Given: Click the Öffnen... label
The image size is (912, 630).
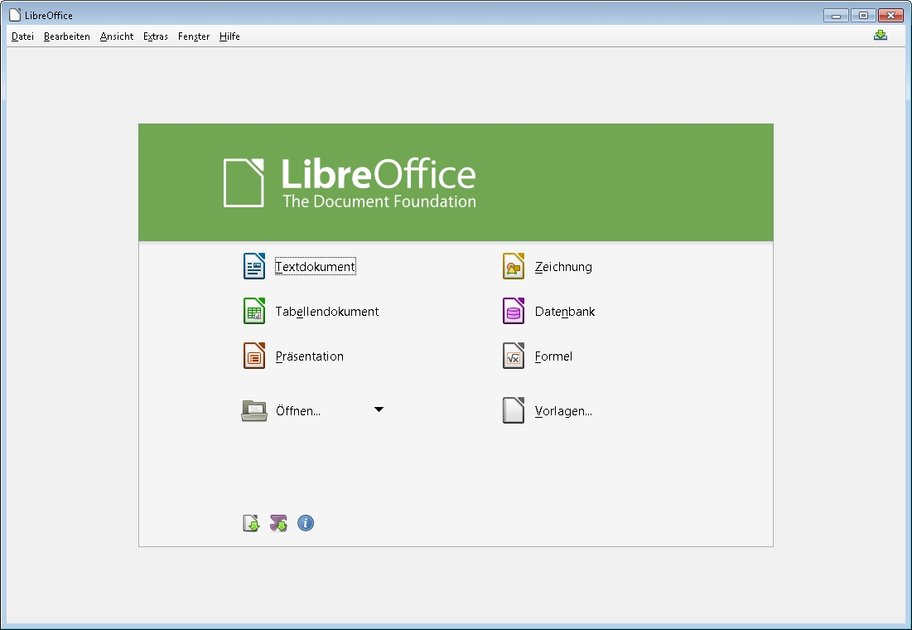Looking at the screenshot, I should [x=298, y=411].
